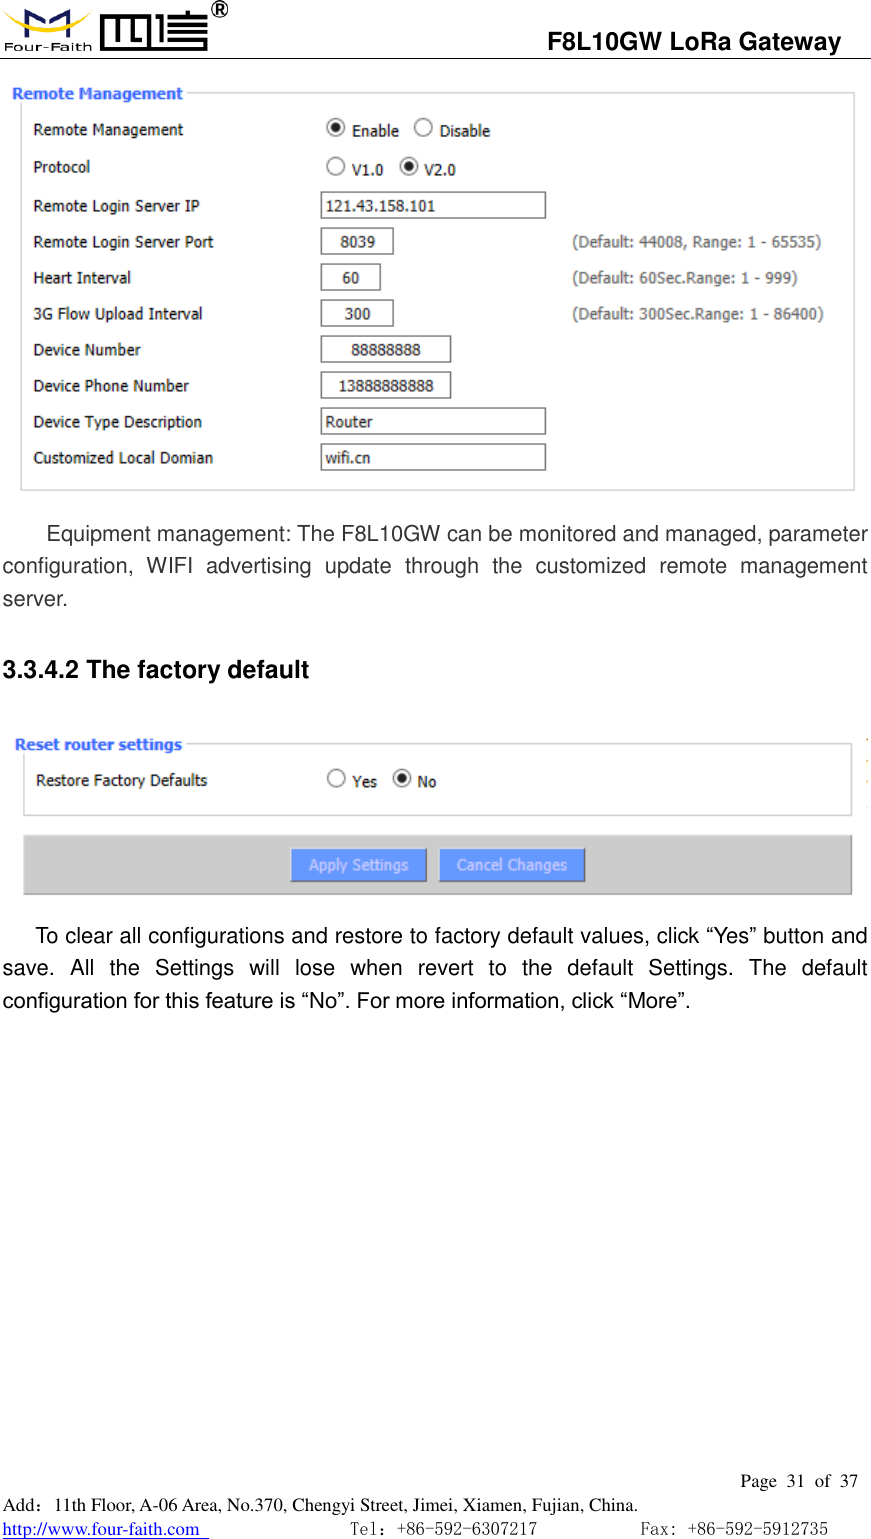Click the '3G Flow Upload Interval' label
Screen dimensions: 871x1539
tap(118, 314)
